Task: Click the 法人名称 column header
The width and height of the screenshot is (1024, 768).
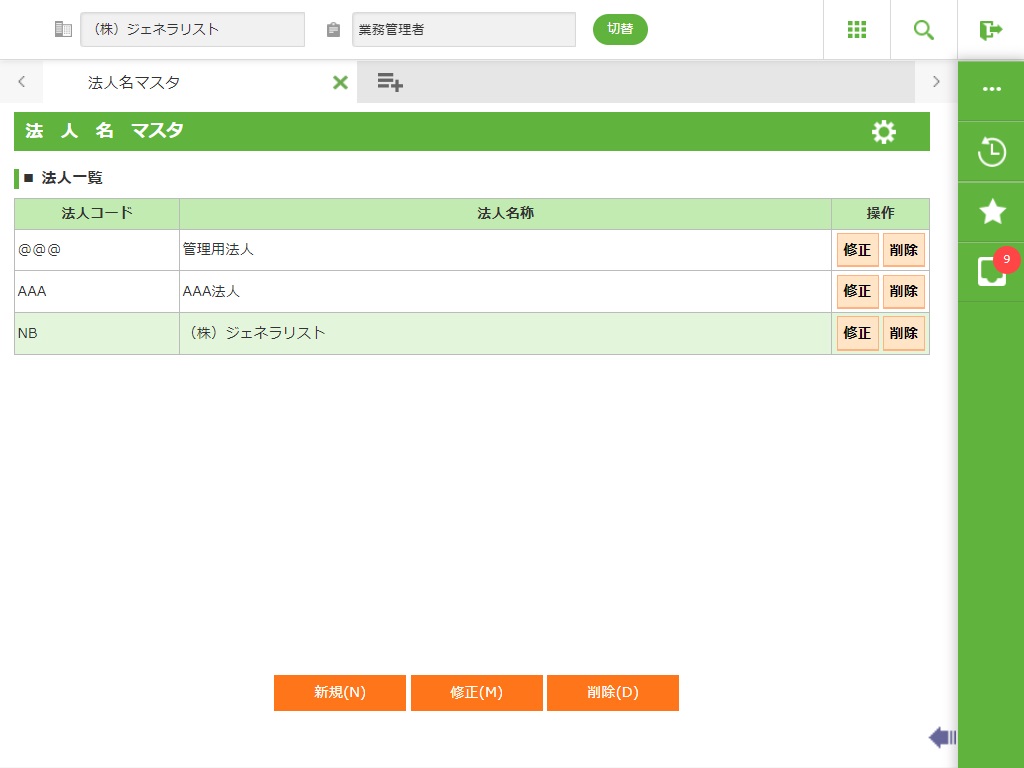Action: pyautogui.click(x=505, y=214)
